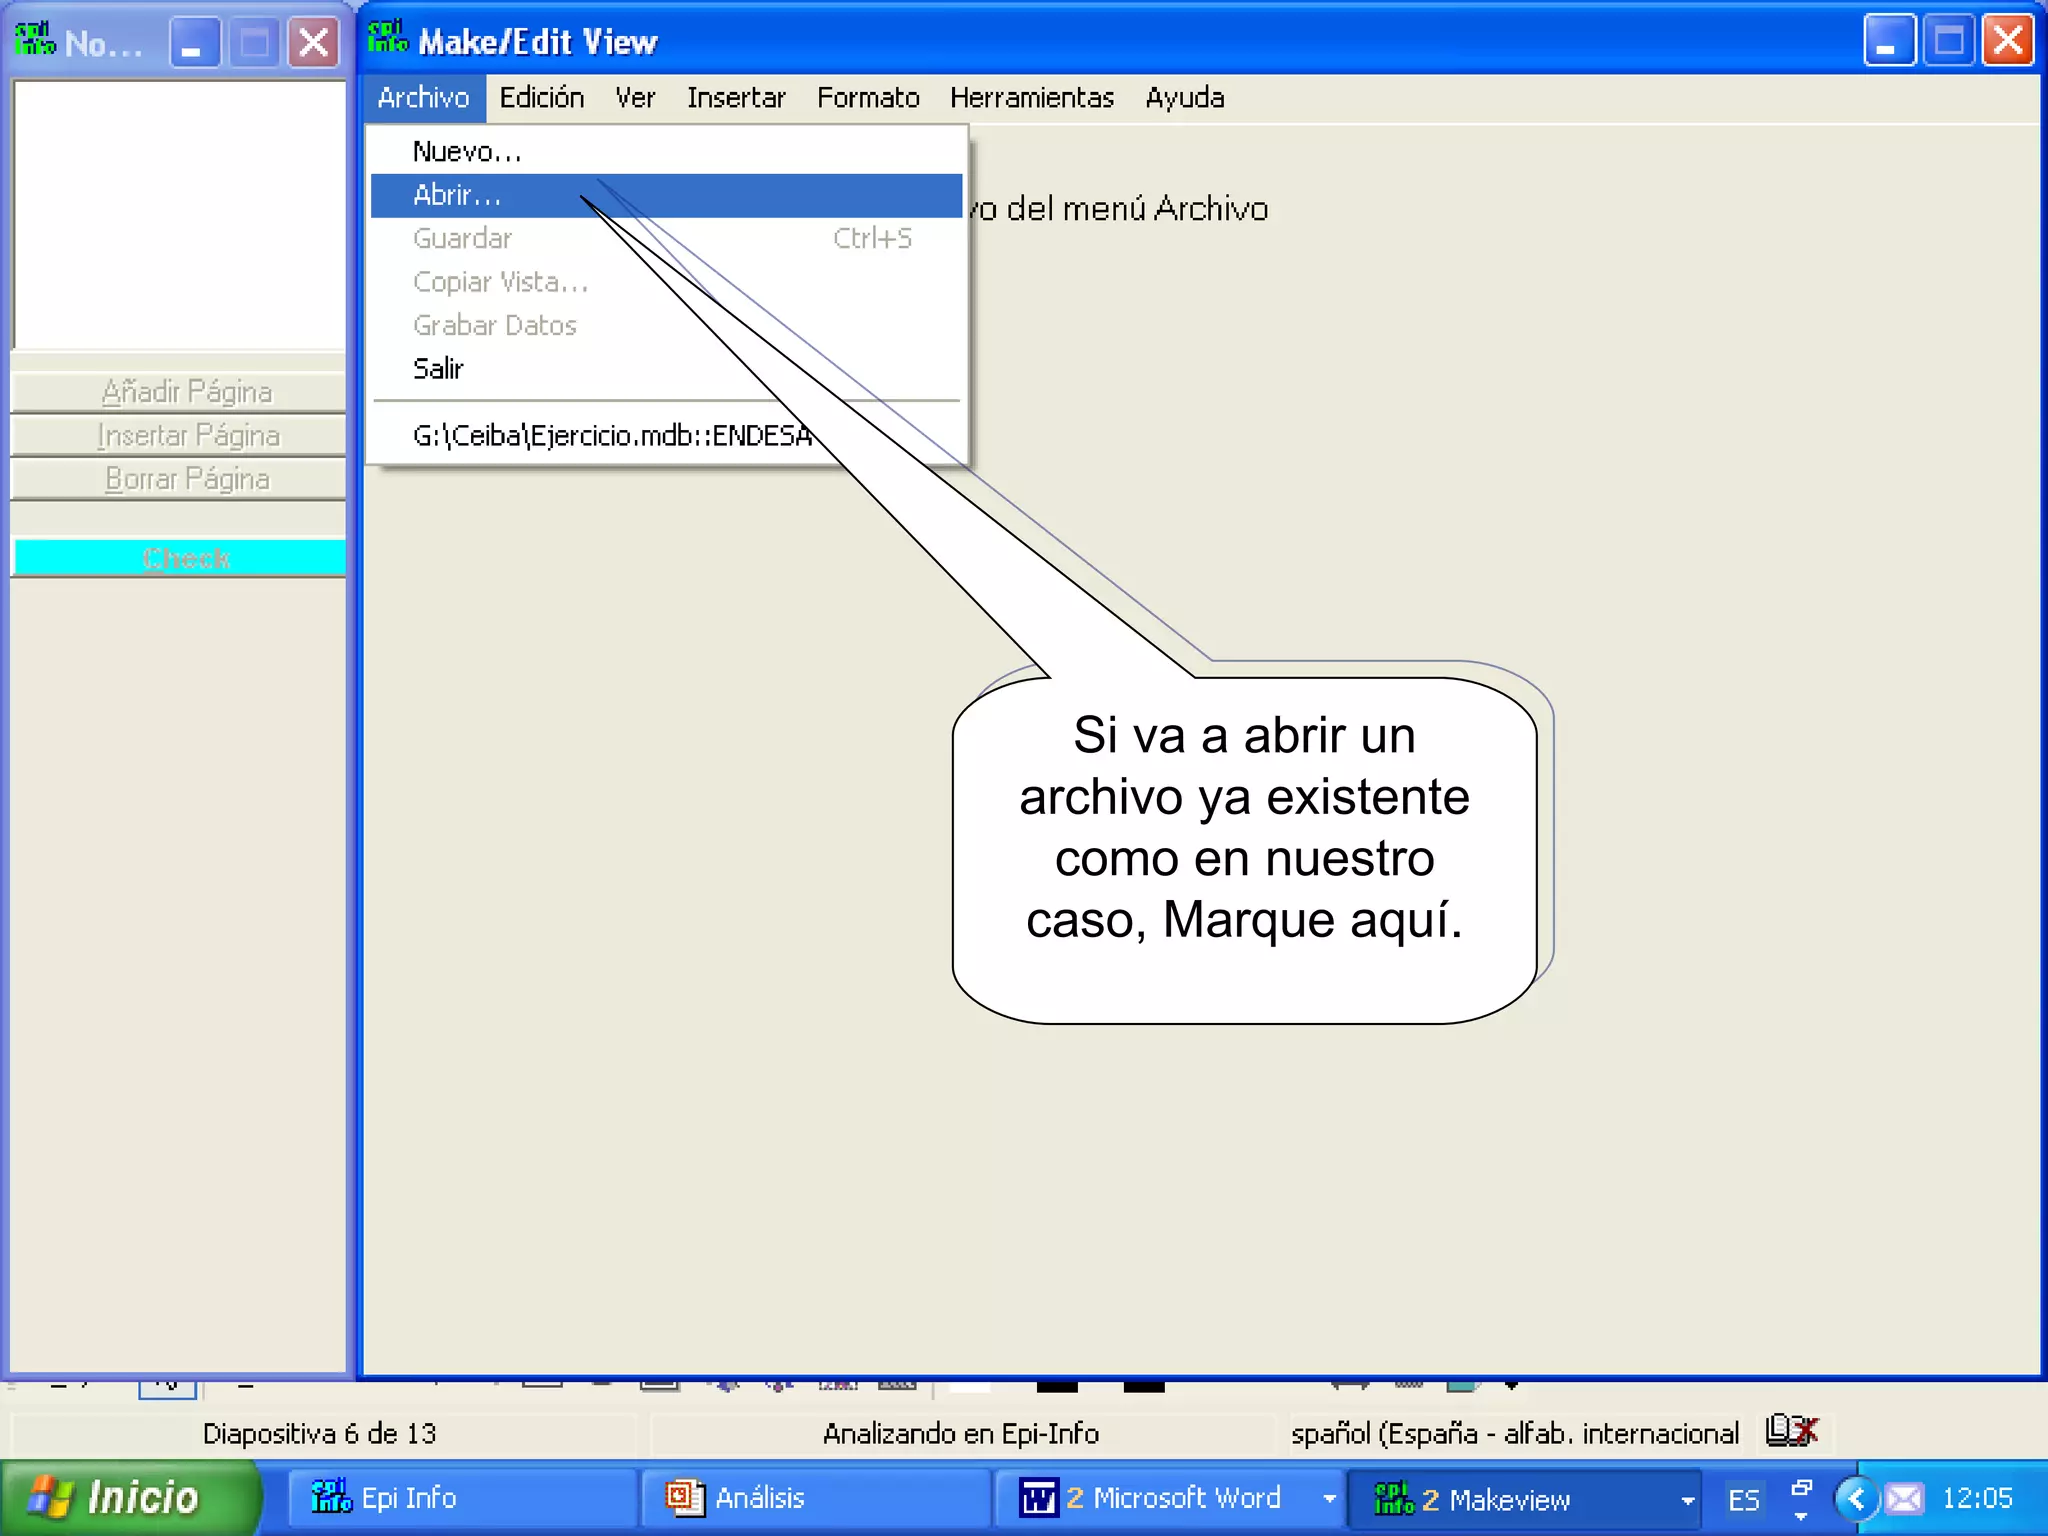Viewport: 2048px width, 1536px height.
Task: Expand Microsoft Word taskbar group arrow
Action: click(1329, 1498)
